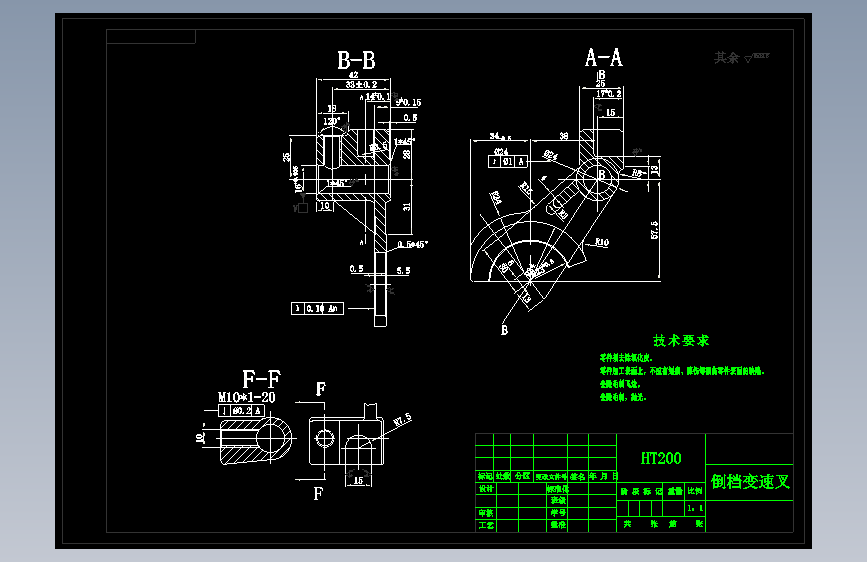Screen dimensions: 867x562
Task: Select the Ø0.2 A tolerance frame in F-F
Action: (x=242, y=411)
